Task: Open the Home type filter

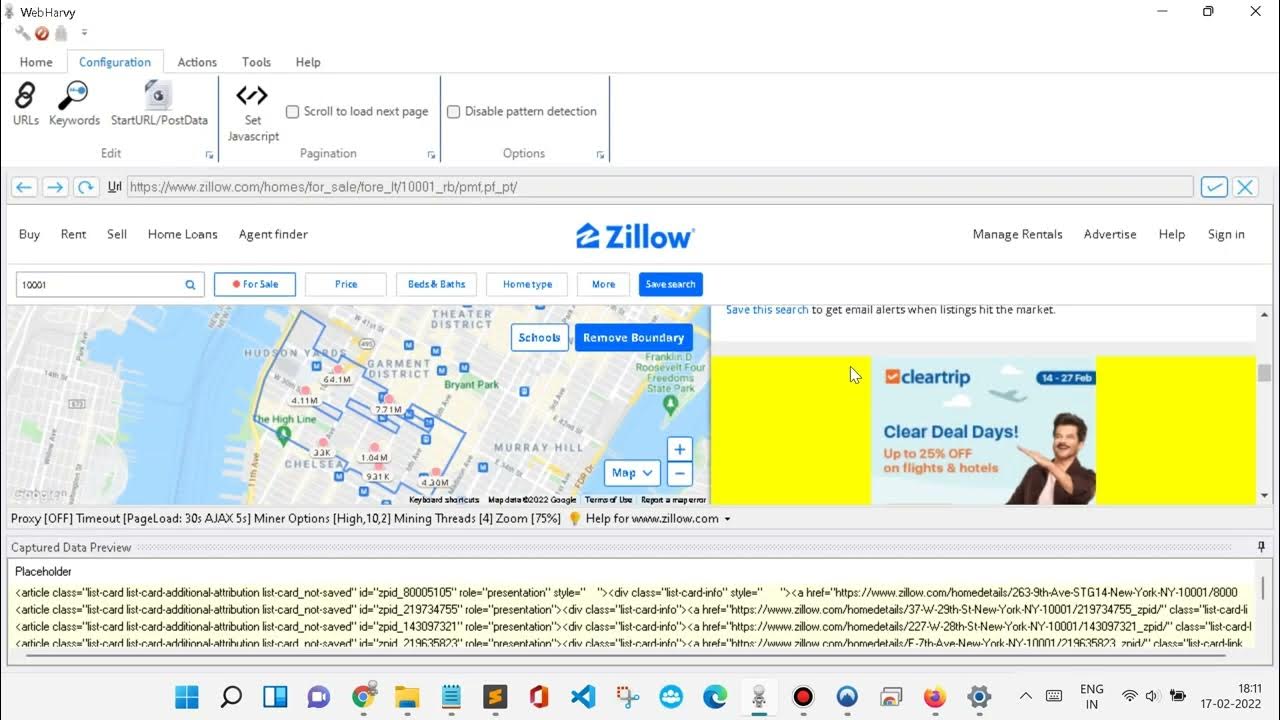Action: [527, 284]
